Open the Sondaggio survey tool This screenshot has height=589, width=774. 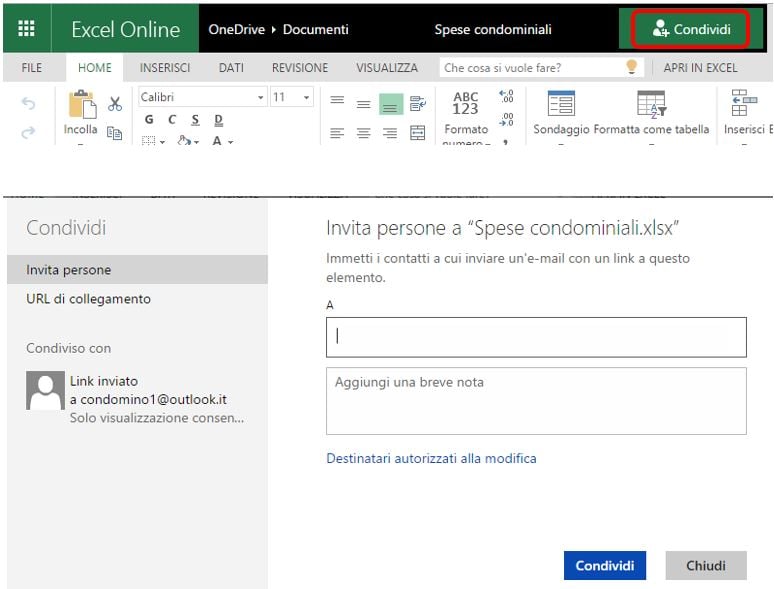(x=561, y=103)
